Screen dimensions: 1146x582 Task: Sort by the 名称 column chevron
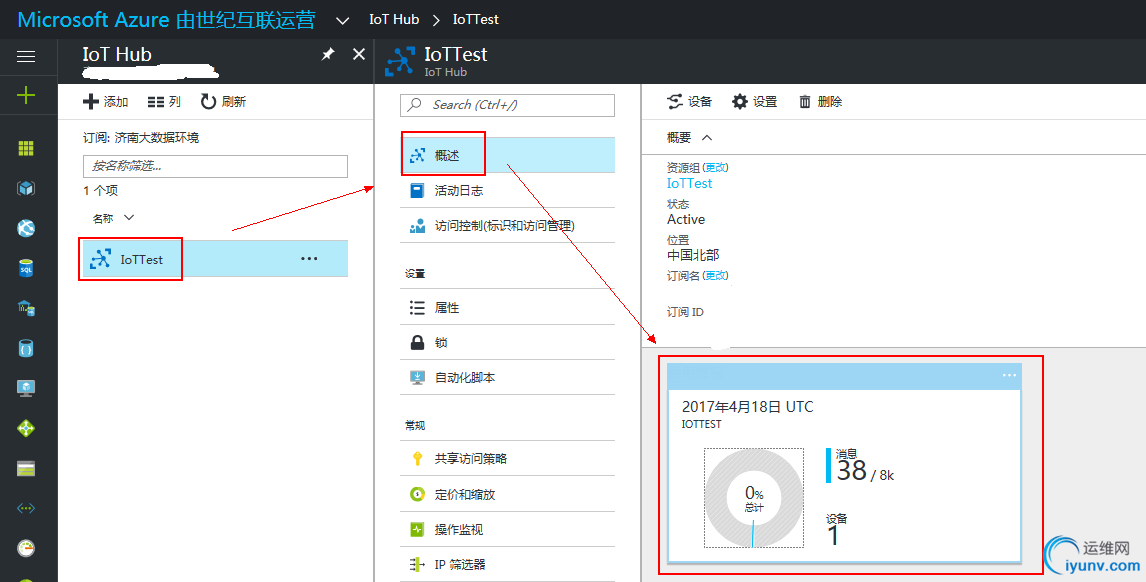point(129,218)
